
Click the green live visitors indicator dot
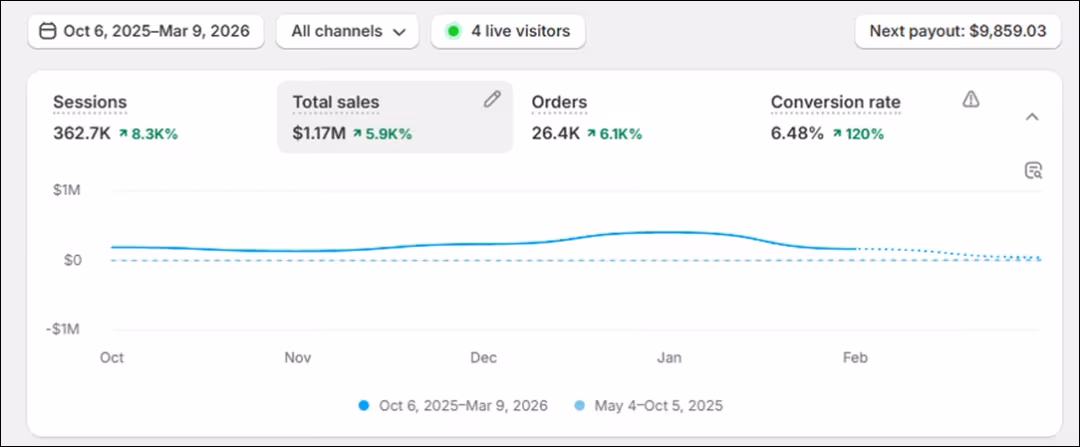pyautogui.click(x=453, y=32)
